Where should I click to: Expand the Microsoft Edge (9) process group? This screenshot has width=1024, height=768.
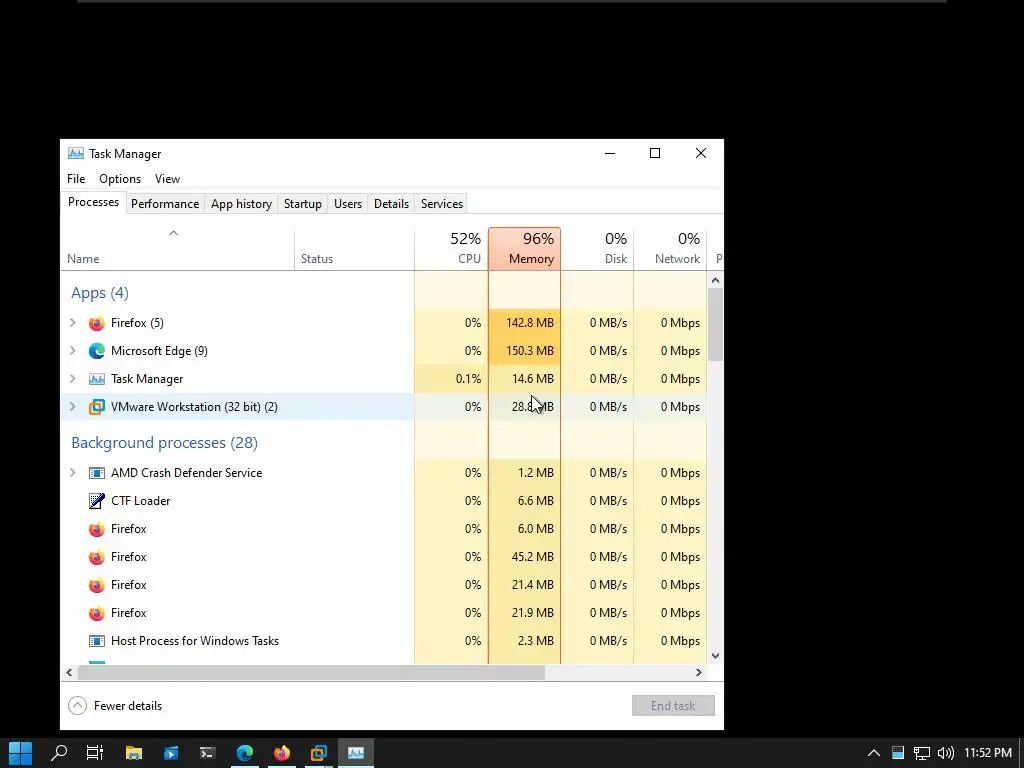click(72, 351)
